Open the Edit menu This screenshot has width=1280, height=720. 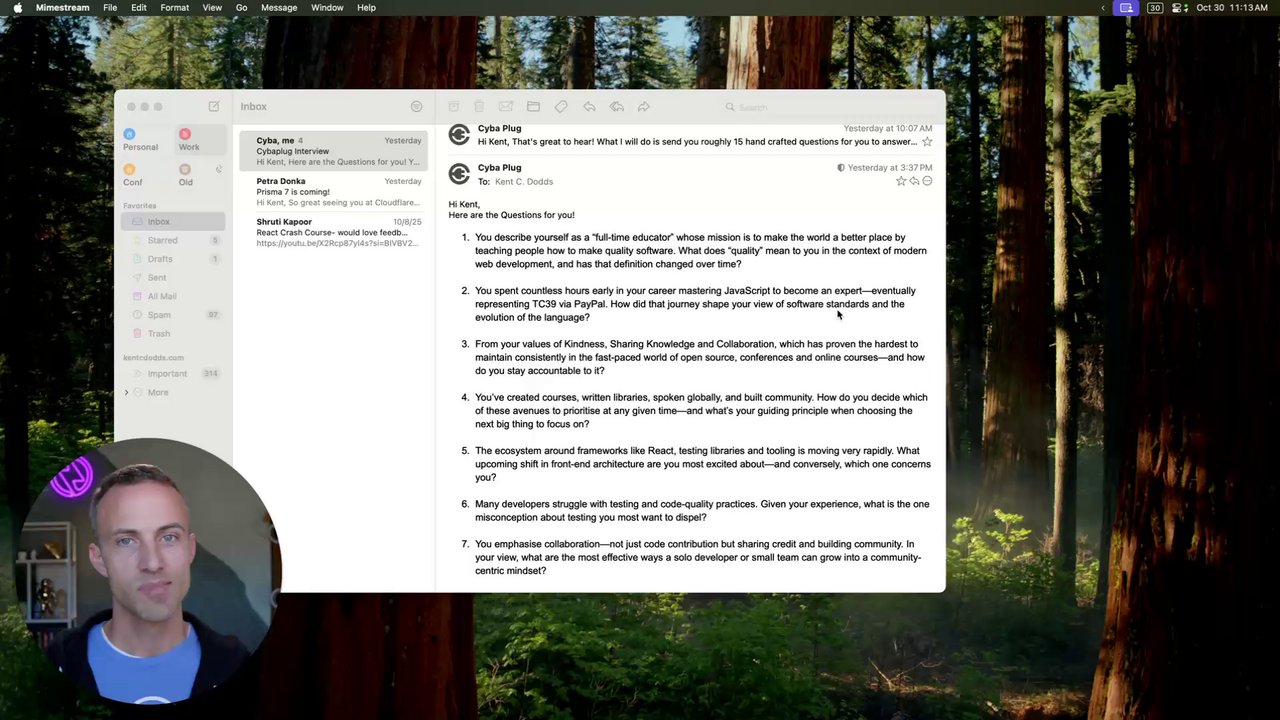click(x=139, y=7)
